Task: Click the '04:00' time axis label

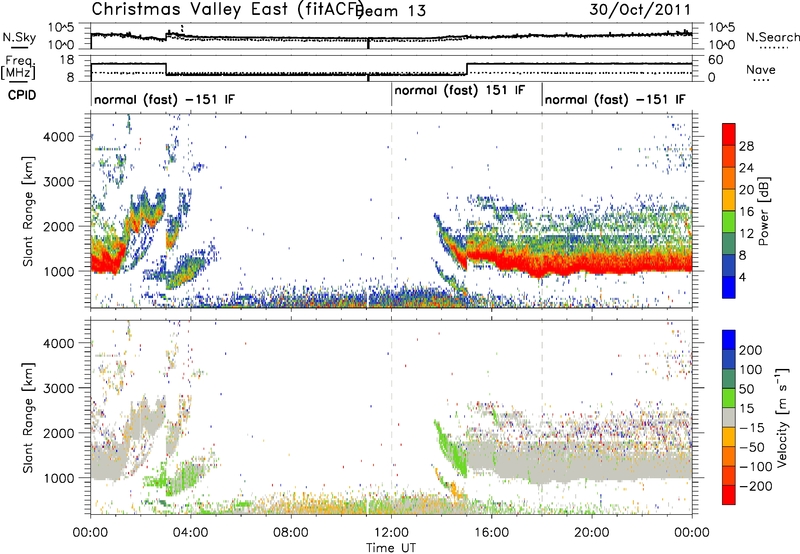Action: pyautogui.click(x=191, y=533)
